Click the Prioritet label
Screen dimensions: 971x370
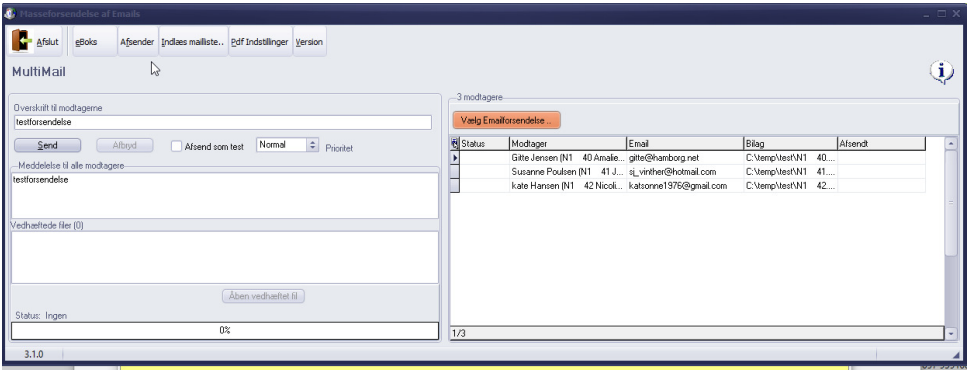[x=339, y=149]
